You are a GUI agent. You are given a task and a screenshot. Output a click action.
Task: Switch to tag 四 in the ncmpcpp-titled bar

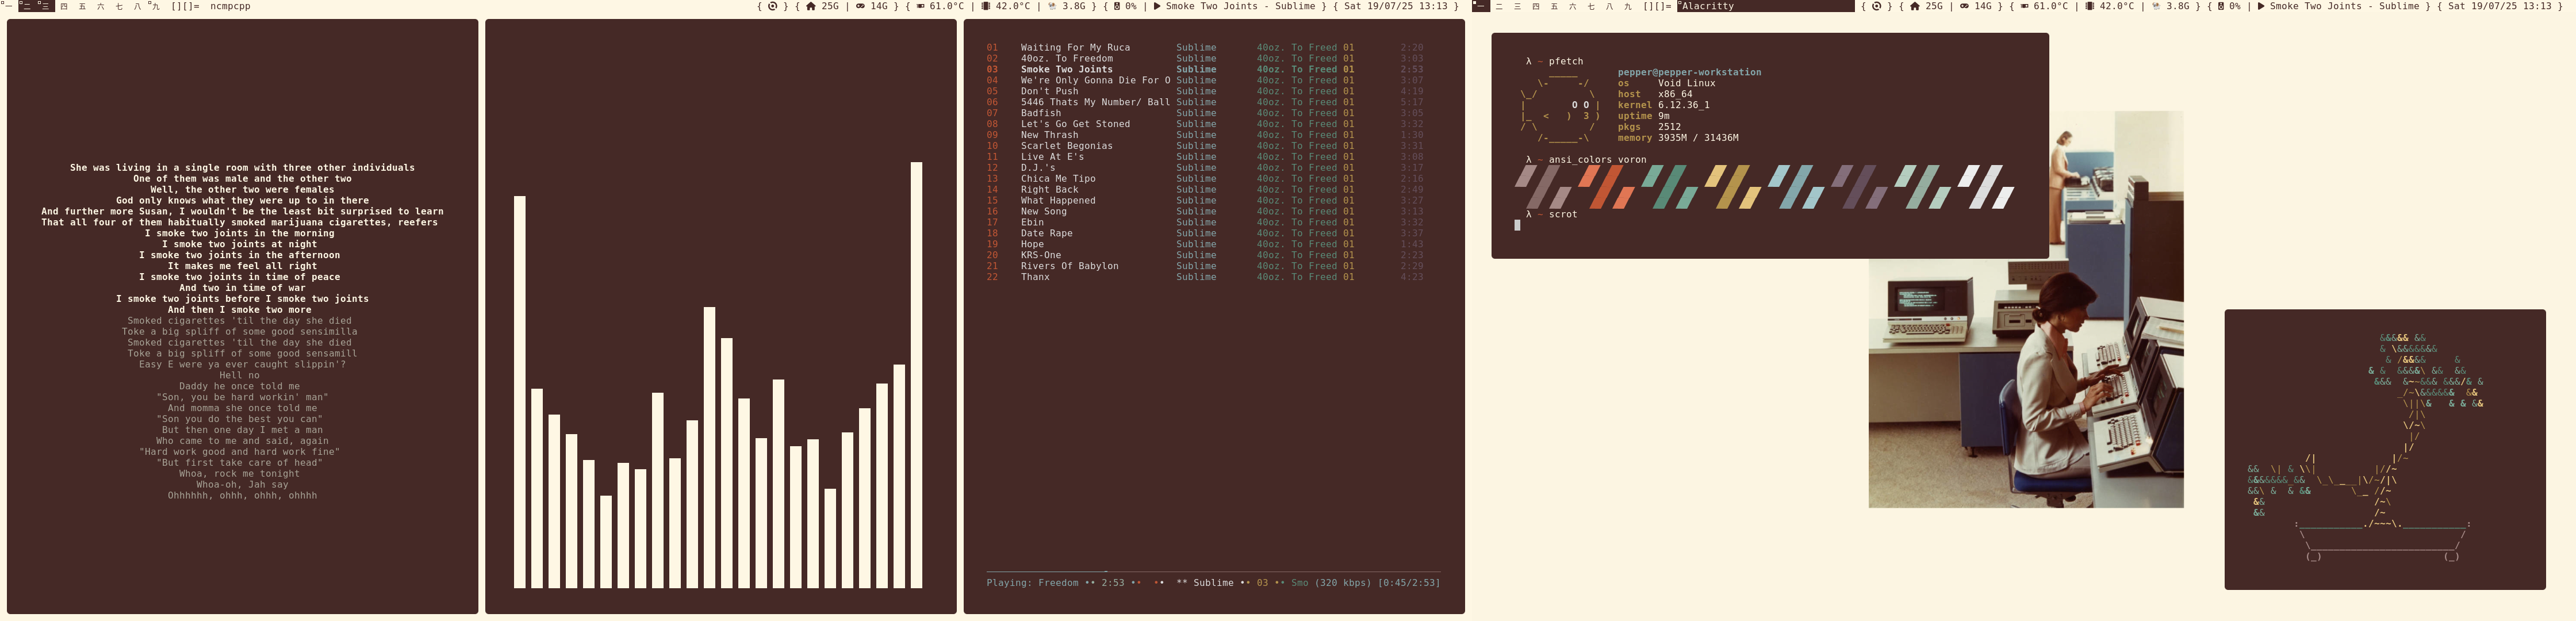[64, 6]
